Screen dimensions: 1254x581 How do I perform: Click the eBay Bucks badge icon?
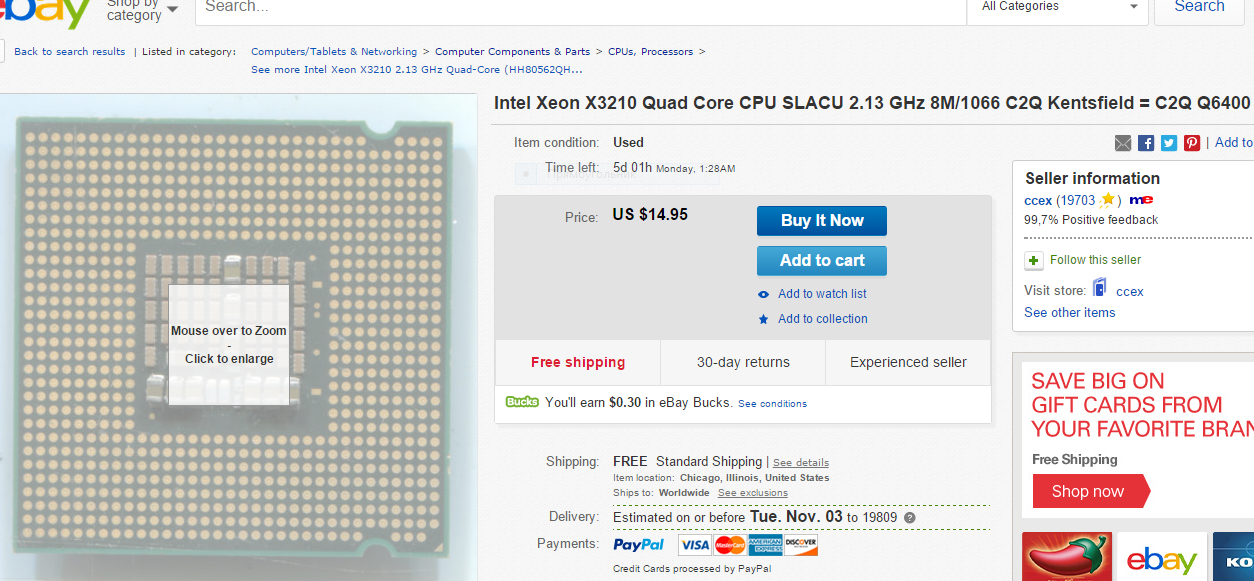[522, 402]
